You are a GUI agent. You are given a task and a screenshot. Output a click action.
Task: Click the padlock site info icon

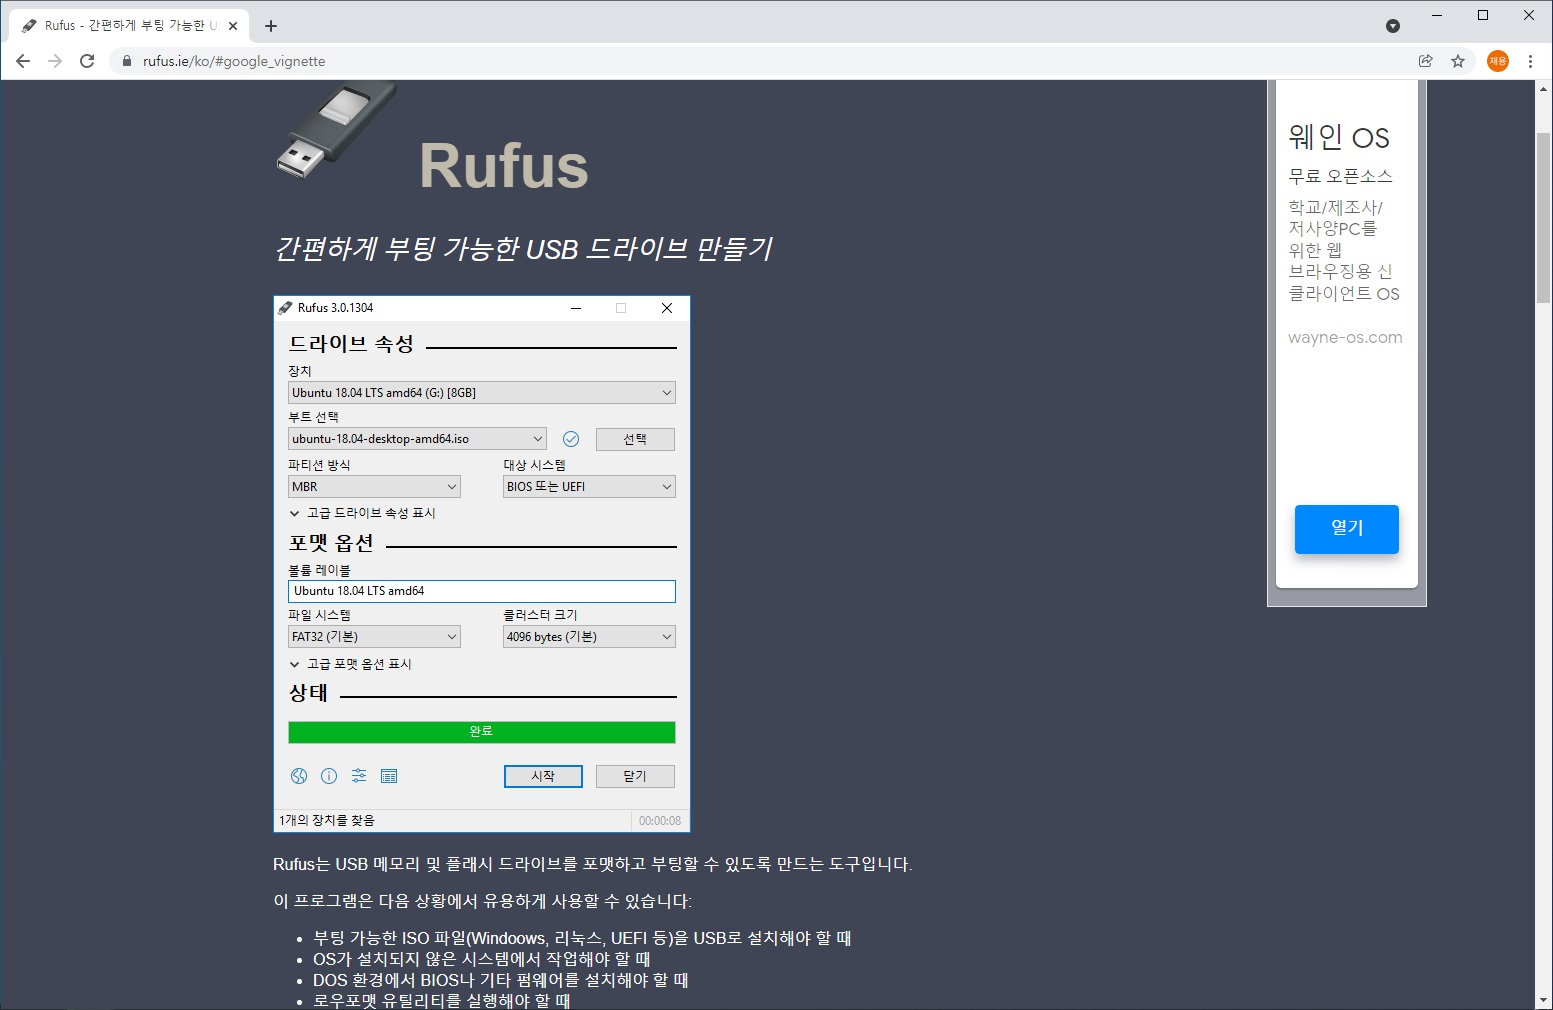tap(126, 61)
